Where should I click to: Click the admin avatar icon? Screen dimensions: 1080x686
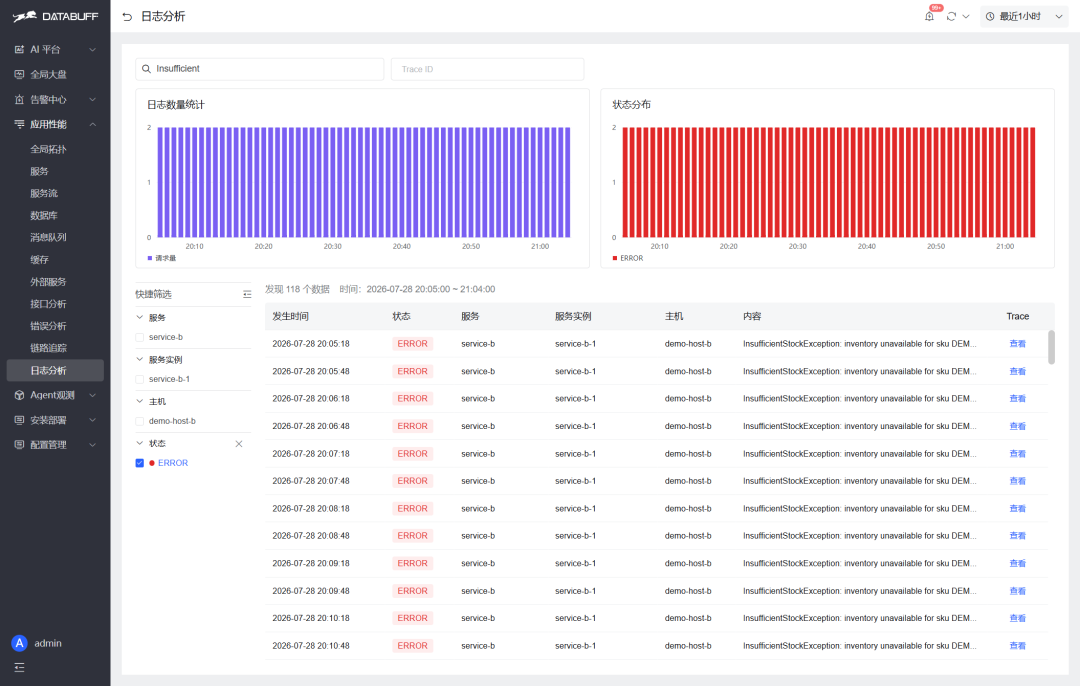click(x=19, y=643)
